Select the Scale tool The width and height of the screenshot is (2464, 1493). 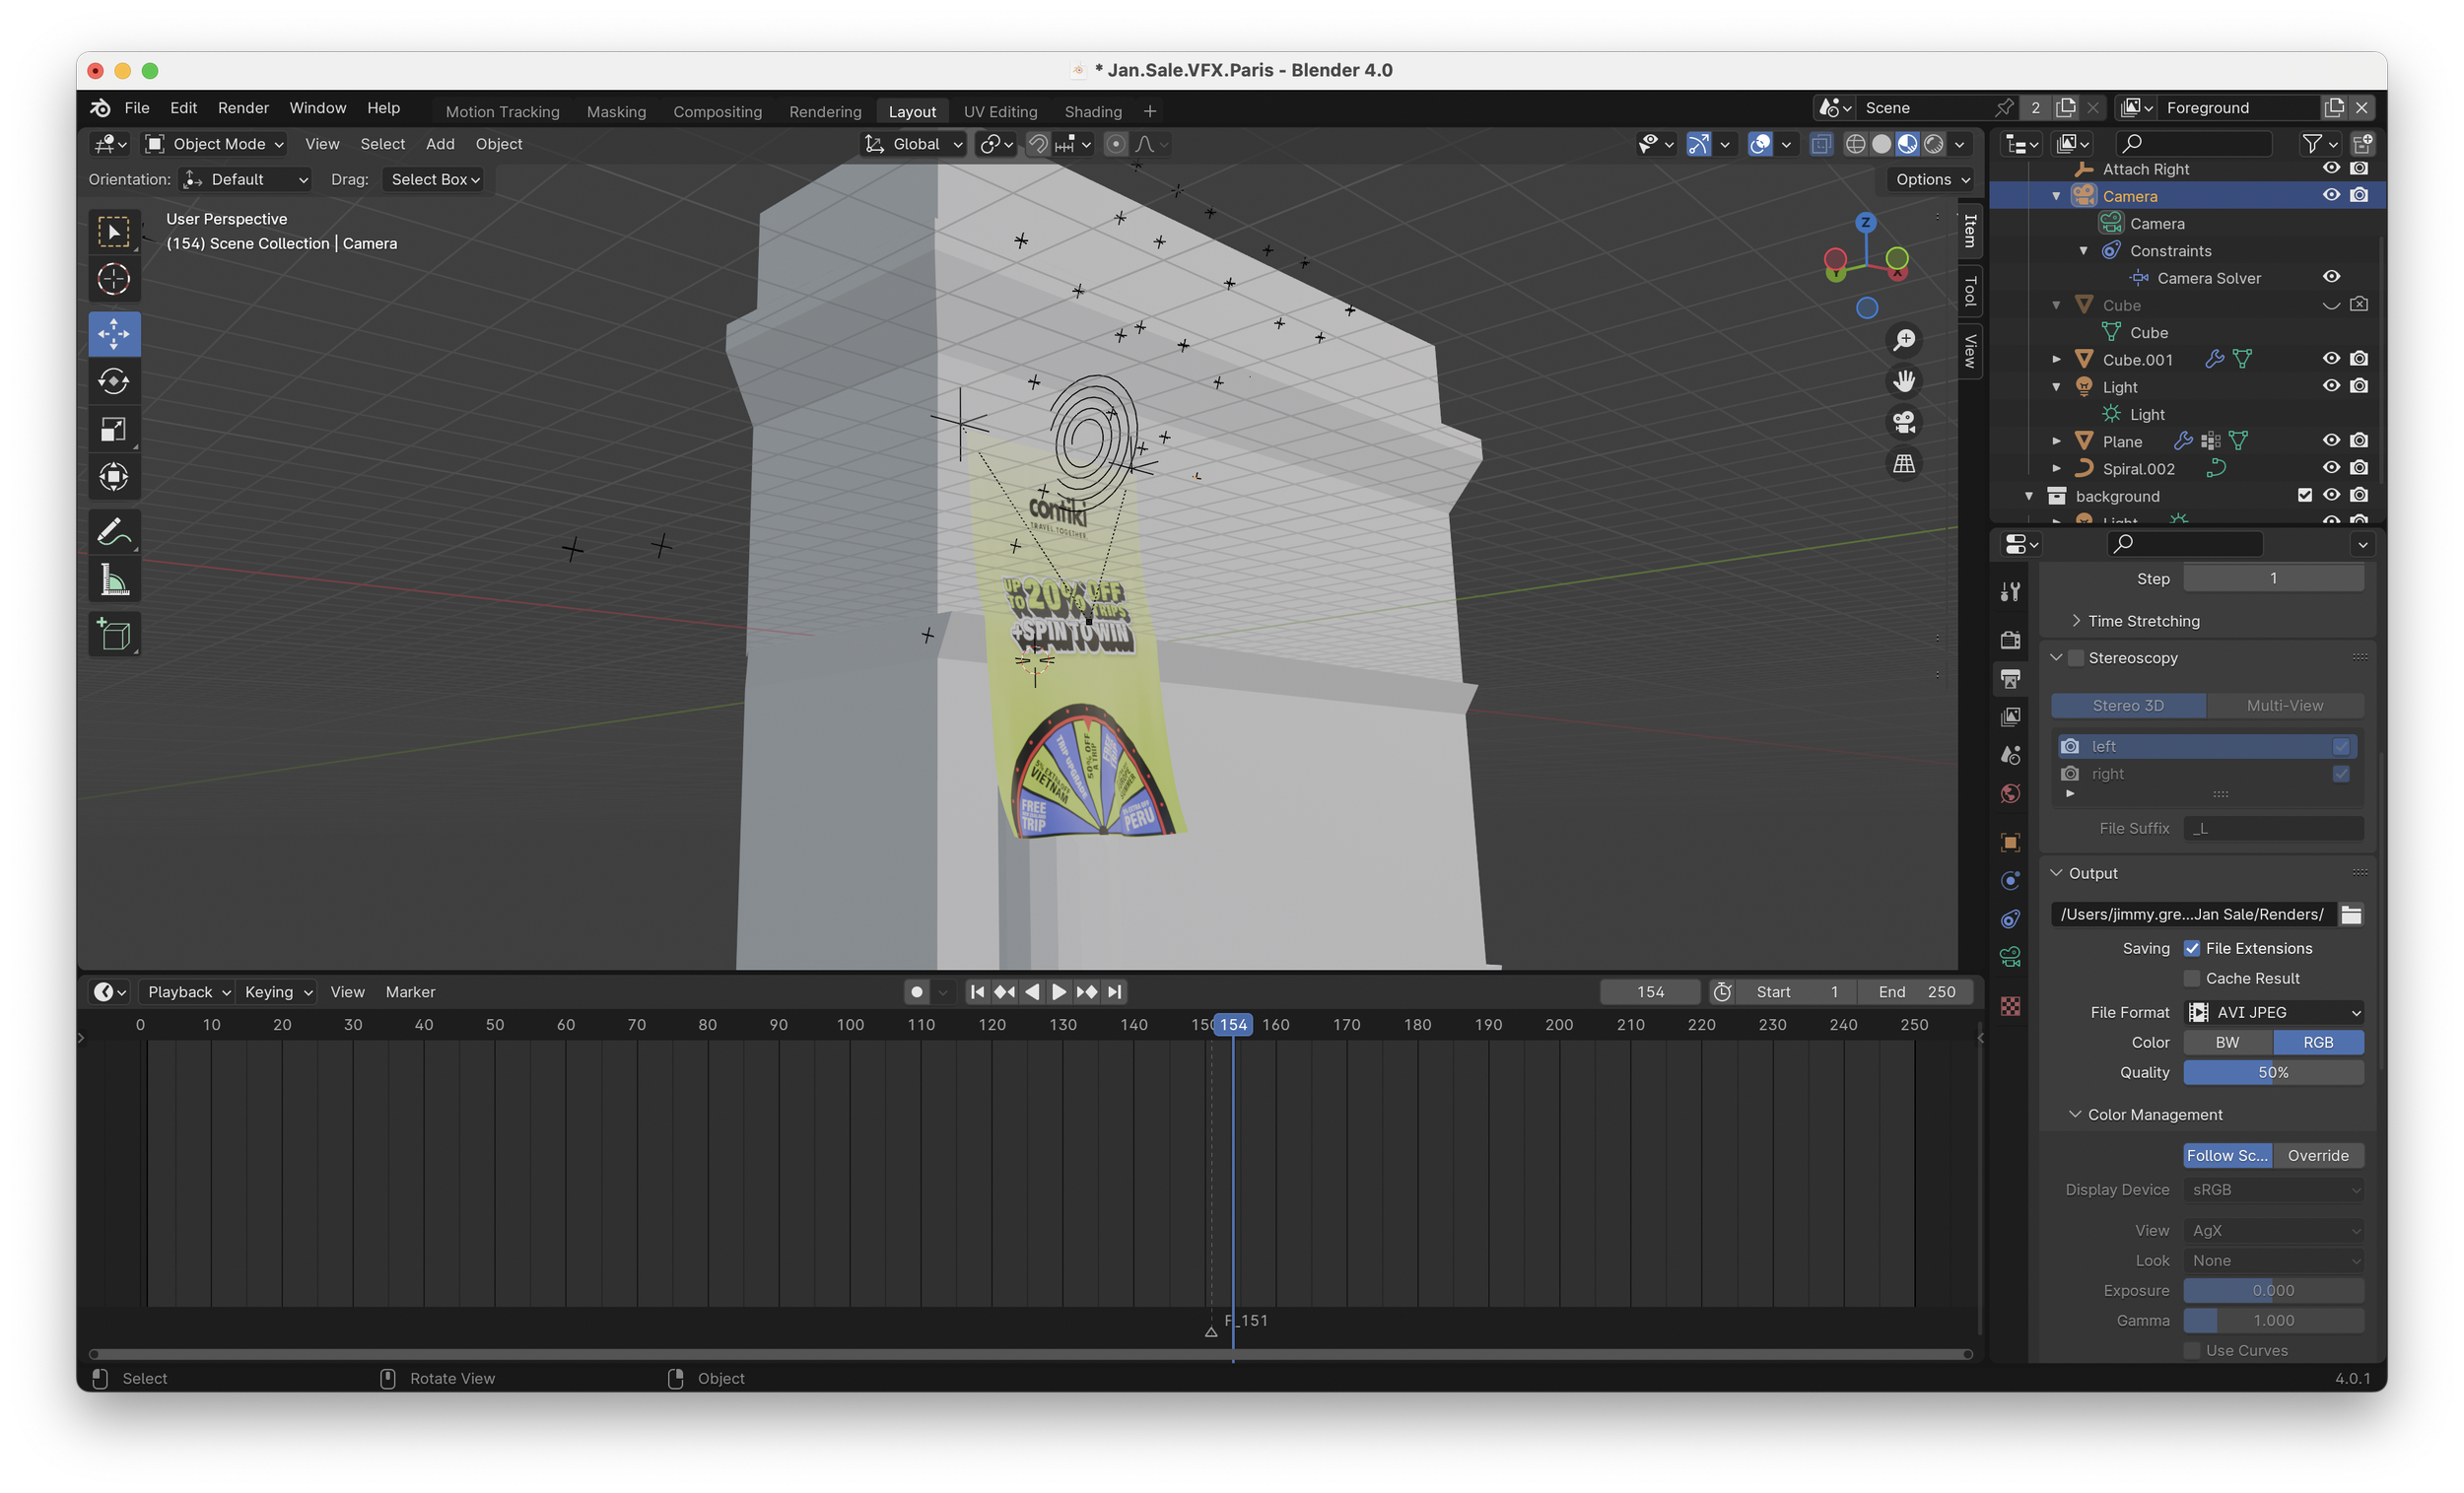click(x=113, y=429)
